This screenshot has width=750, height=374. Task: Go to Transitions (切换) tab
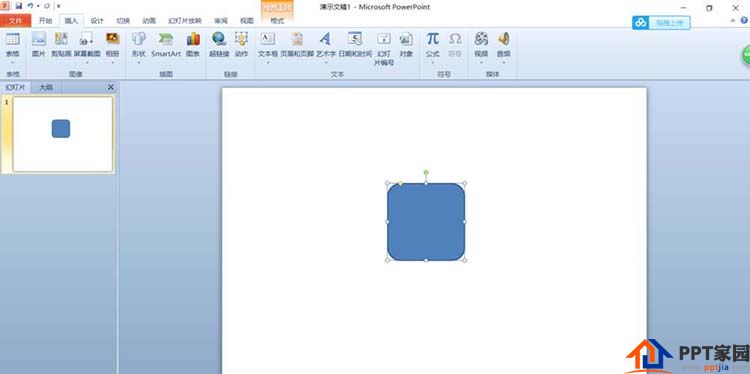(123, 21)
